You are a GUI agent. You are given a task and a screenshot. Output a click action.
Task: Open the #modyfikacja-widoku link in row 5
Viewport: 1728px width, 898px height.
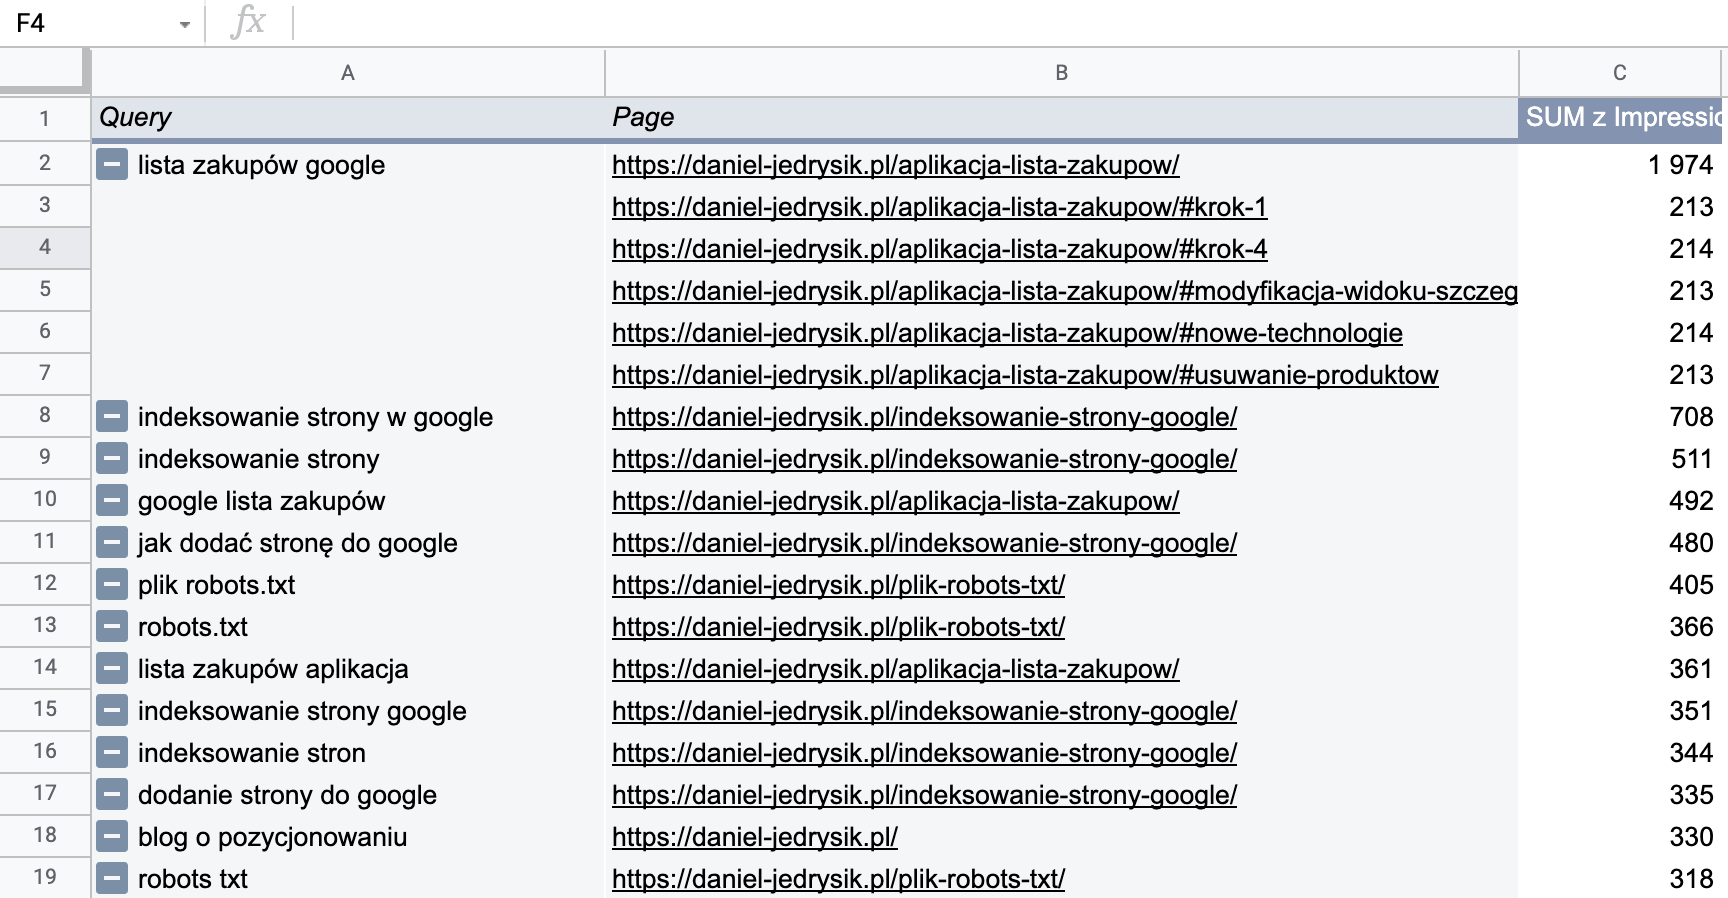pyautogui.click(x=1065, y=291)
